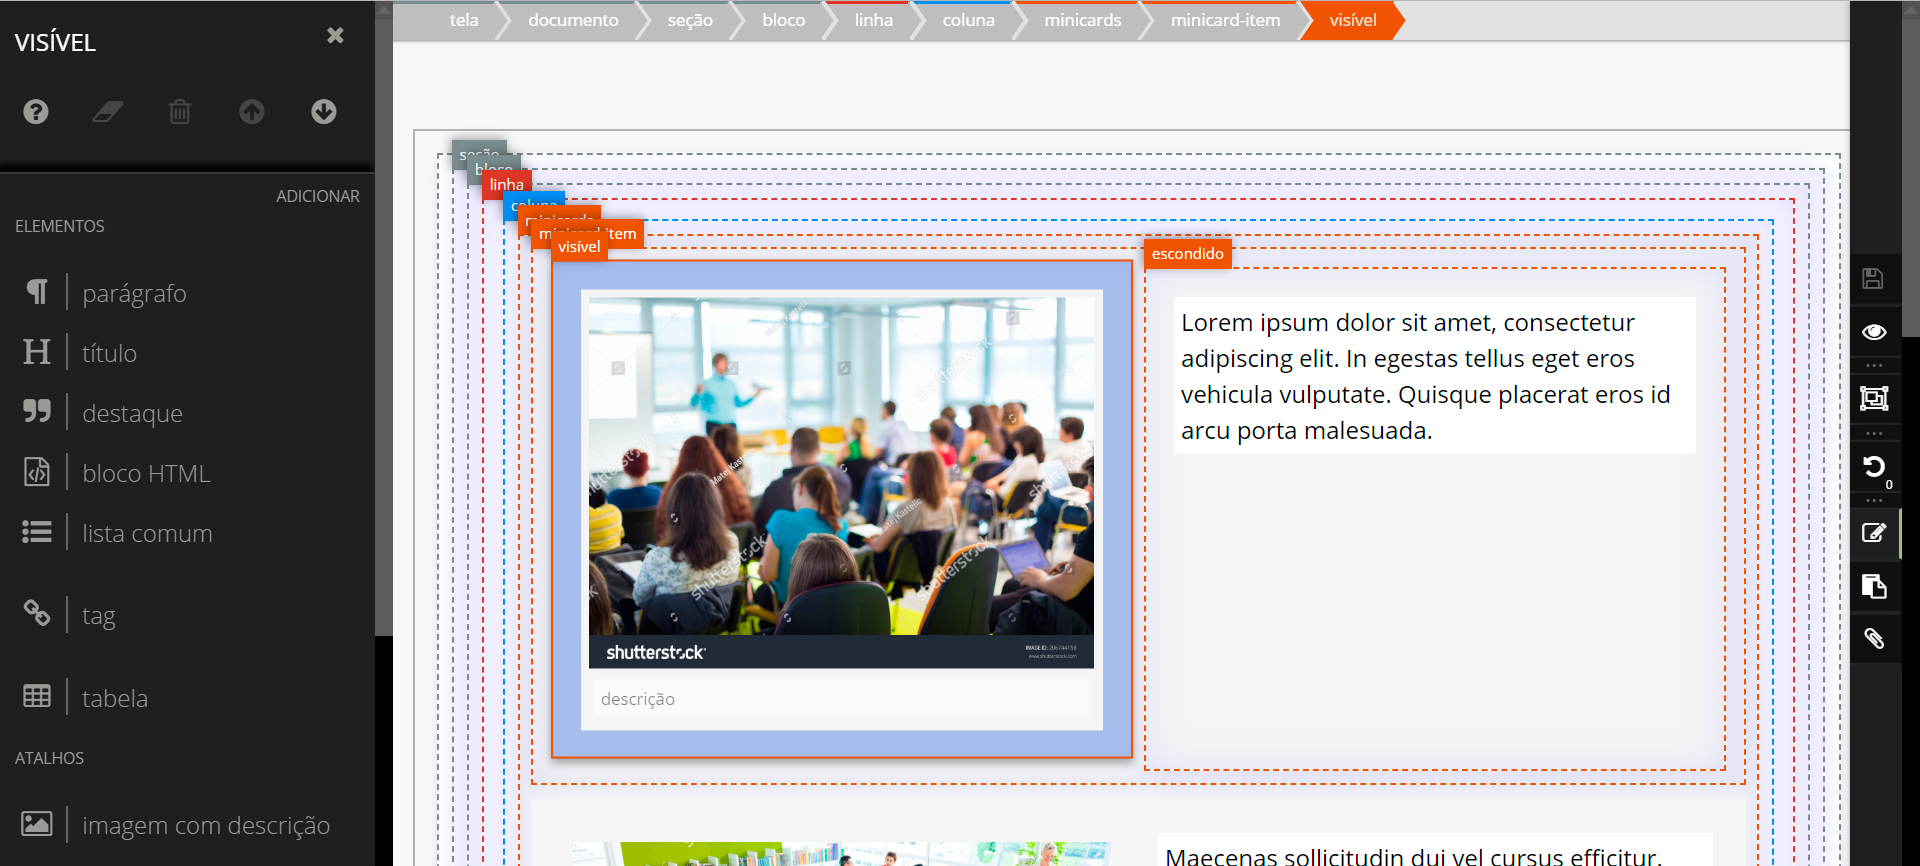Go to bloco breadcrumb
This screenshot has height=866, width=1920.
(783, 20)
